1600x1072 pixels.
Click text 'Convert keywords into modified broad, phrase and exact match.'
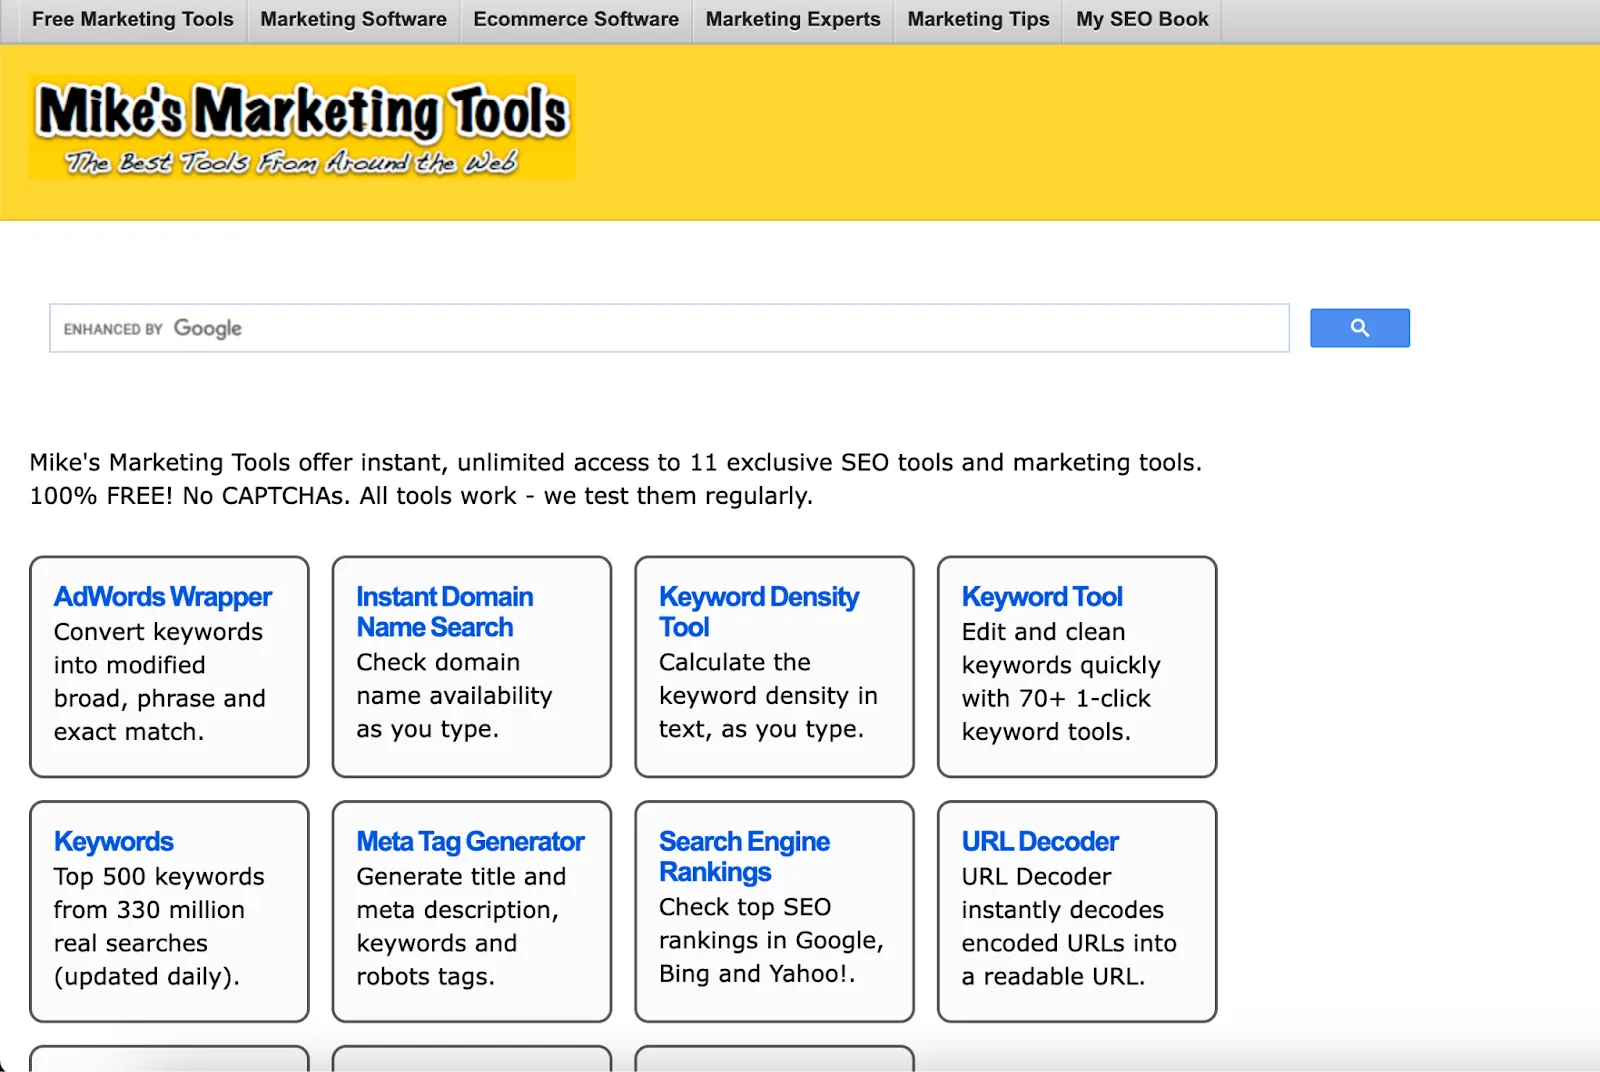point(160,682)
